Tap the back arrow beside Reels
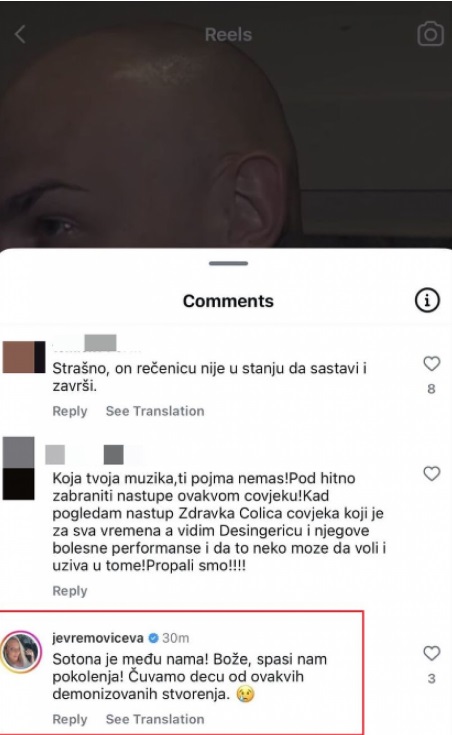Image resolution: width=452 pixels, height=735 pixels. (x=20, y=34)
